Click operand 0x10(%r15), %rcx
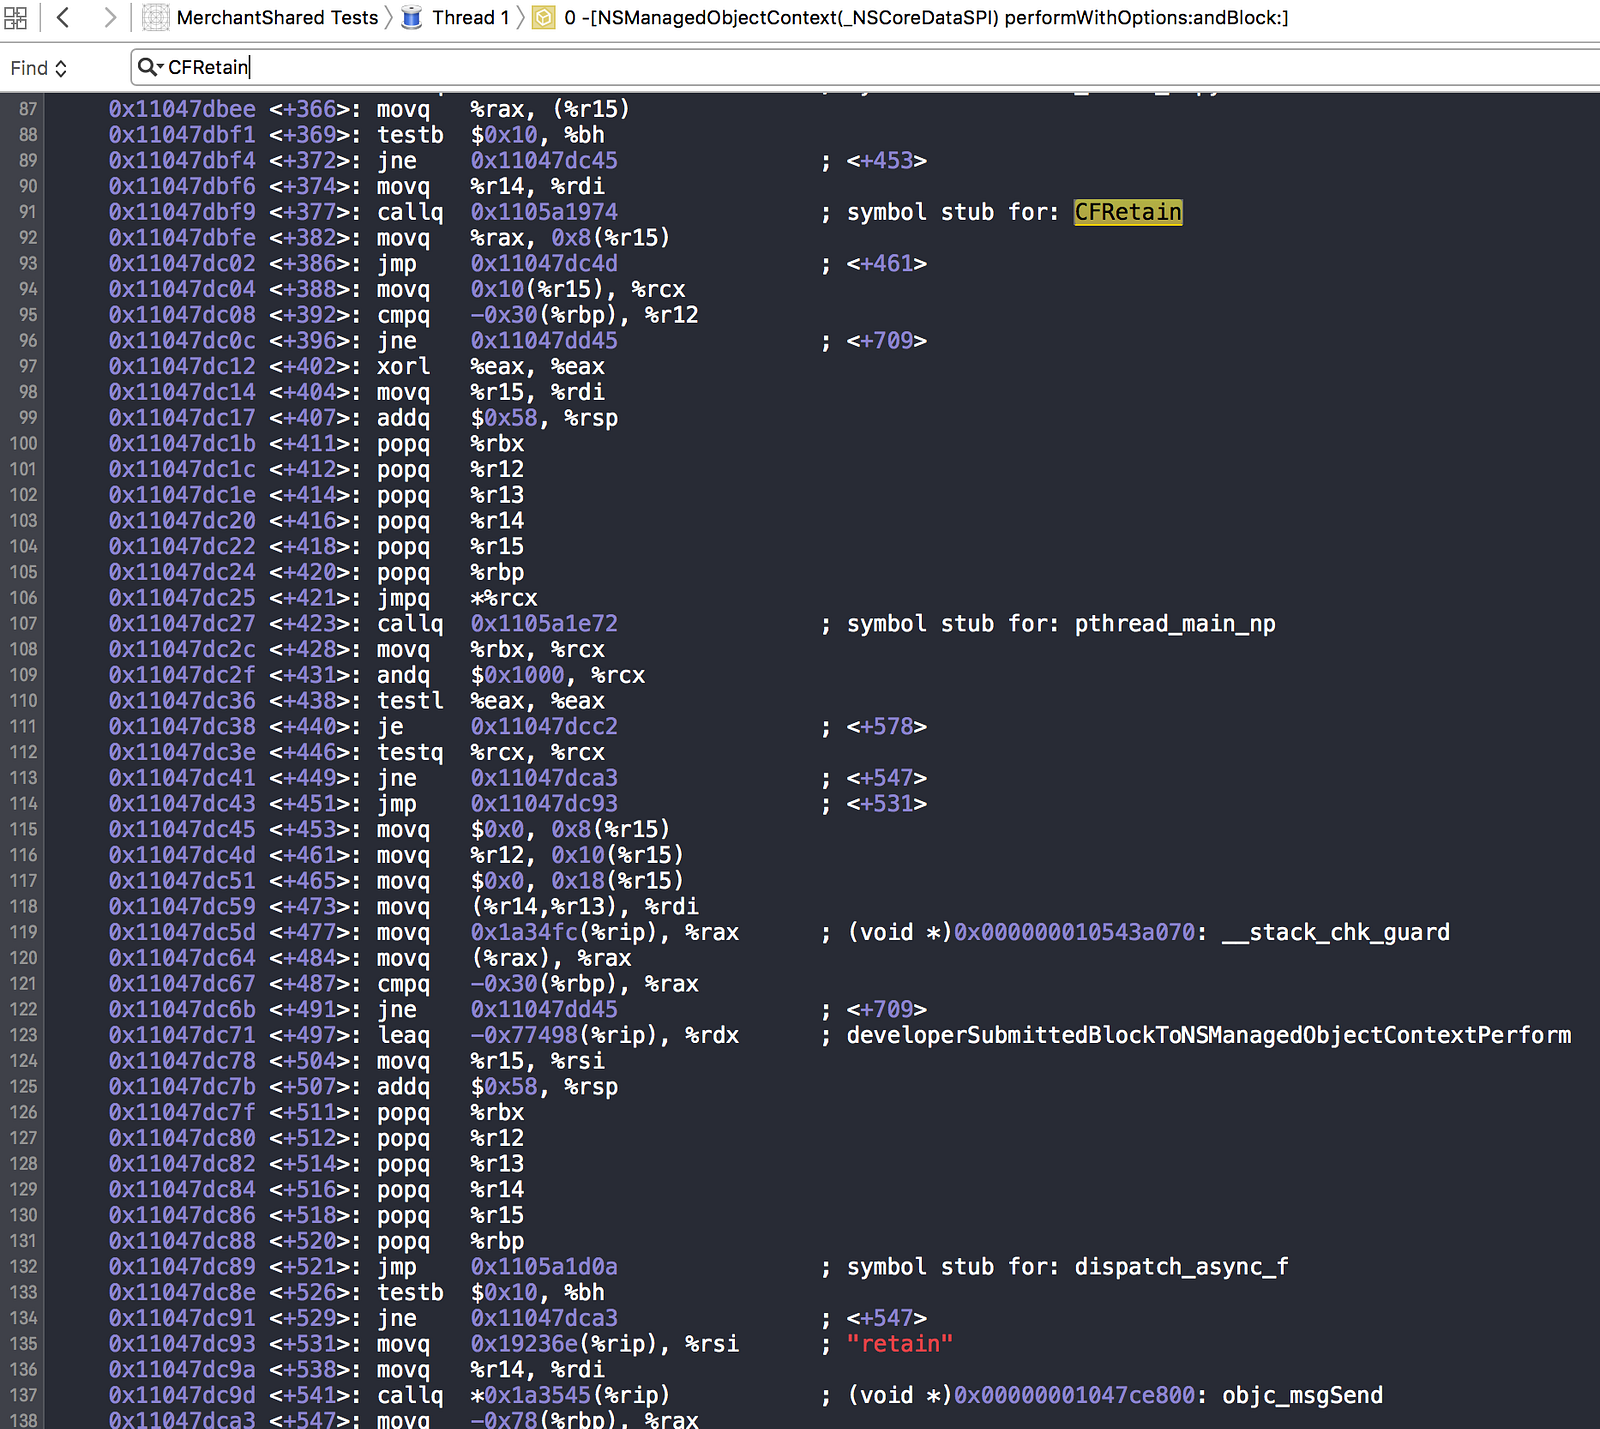 (578, 290)
